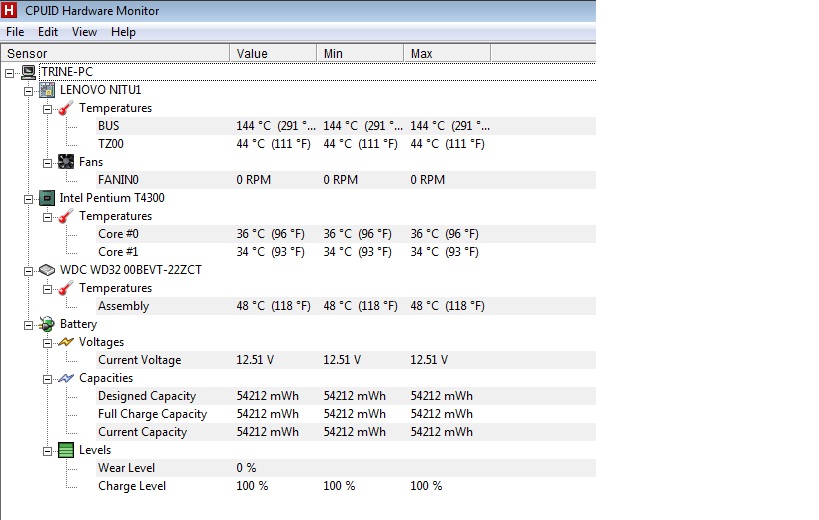Screen dimensions: 819x520
Task: Click the Battery icon
Action: 47,324
